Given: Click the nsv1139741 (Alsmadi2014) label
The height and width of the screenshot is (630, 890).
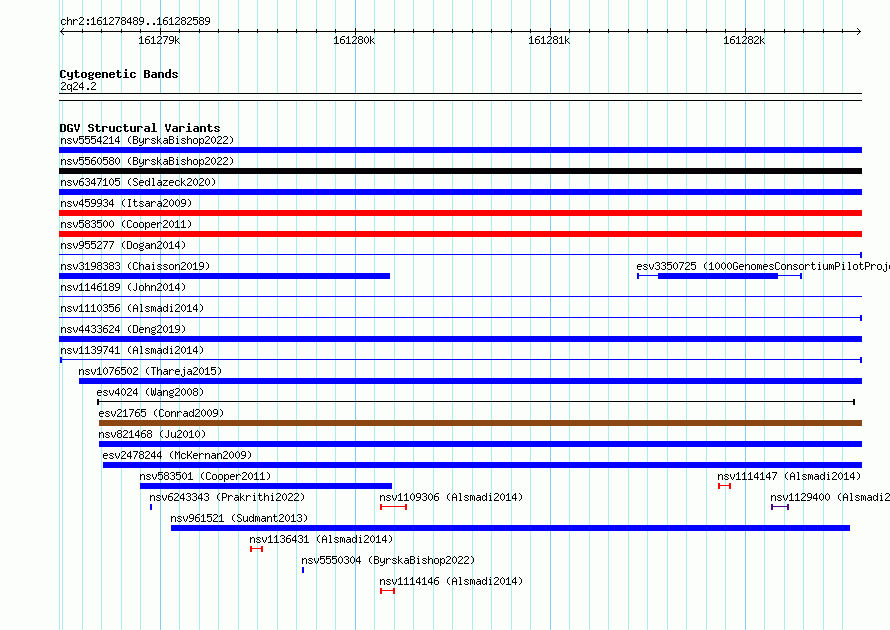Looking at the screenshot, I should [x=132, y=350].
